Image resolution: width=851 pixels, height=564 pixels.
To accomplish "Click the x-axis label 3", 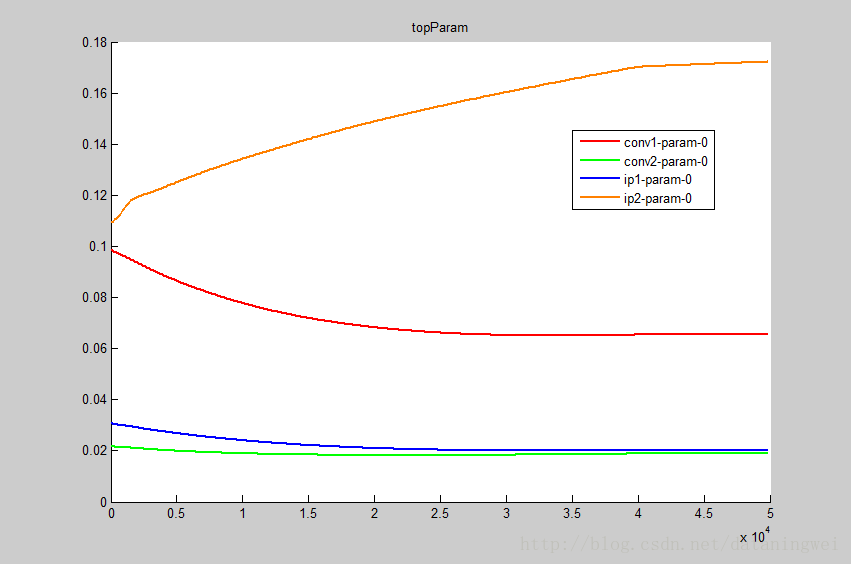I will (x=506, y=514).
